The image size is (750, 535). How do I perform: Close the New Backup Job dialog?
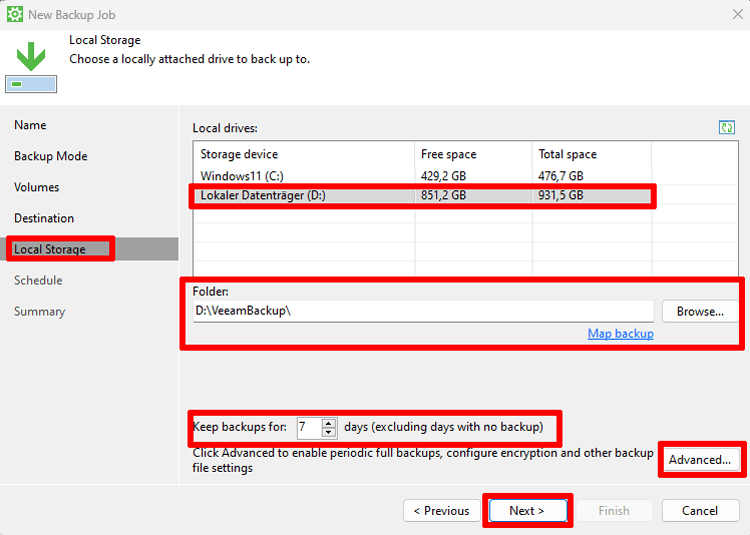pyautogui.click(x=738, y=14)
